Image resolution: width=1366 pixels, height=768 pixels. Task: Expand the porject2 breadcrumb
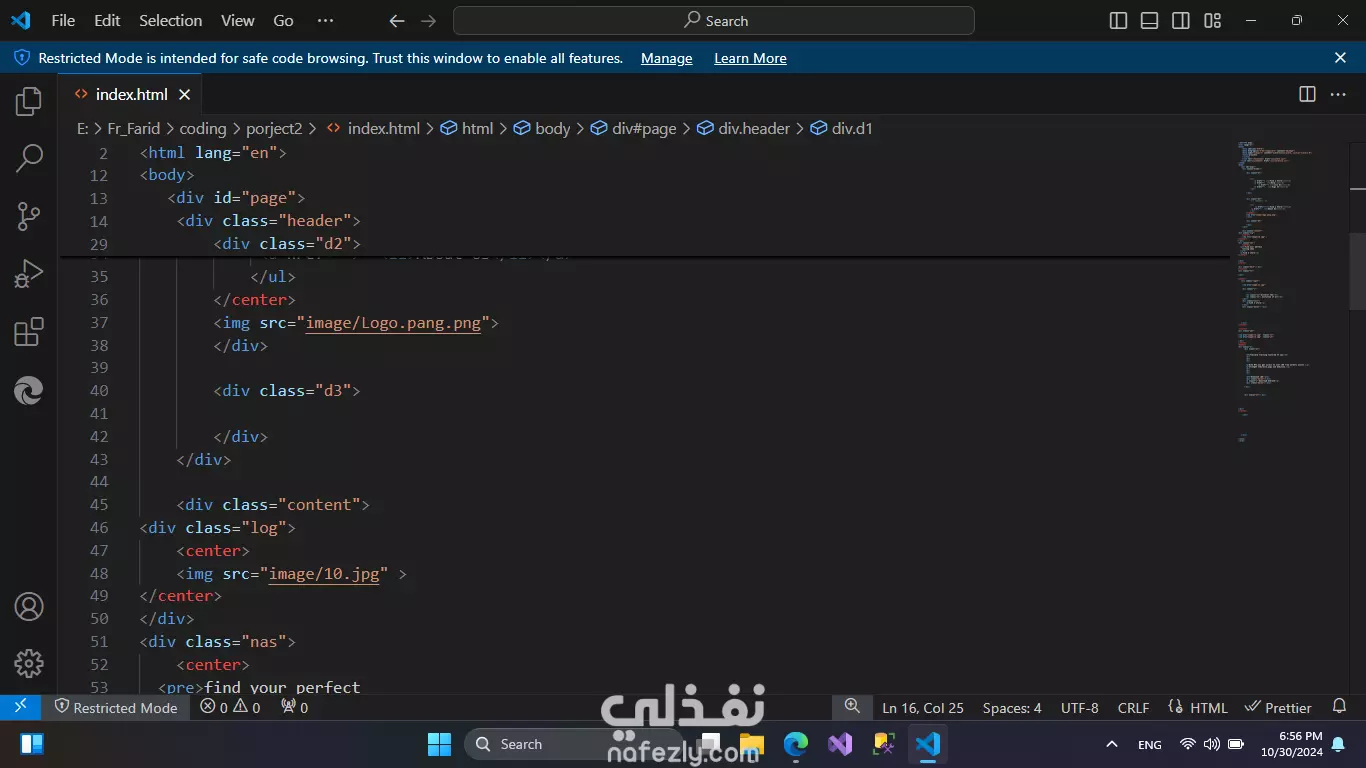(x=274, y=128)
